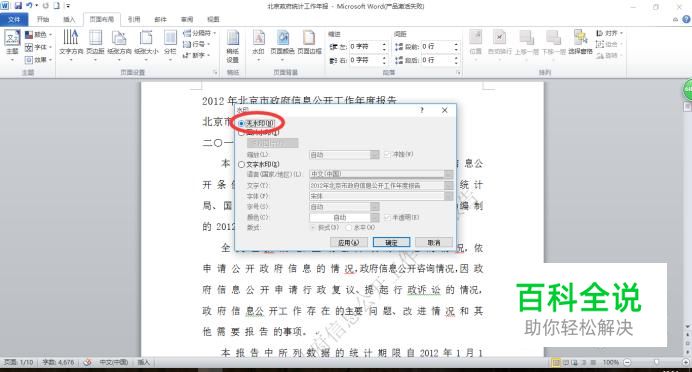
Task: Click the New document icon in quick access toolbar
Action: click(x=56, y=6)
